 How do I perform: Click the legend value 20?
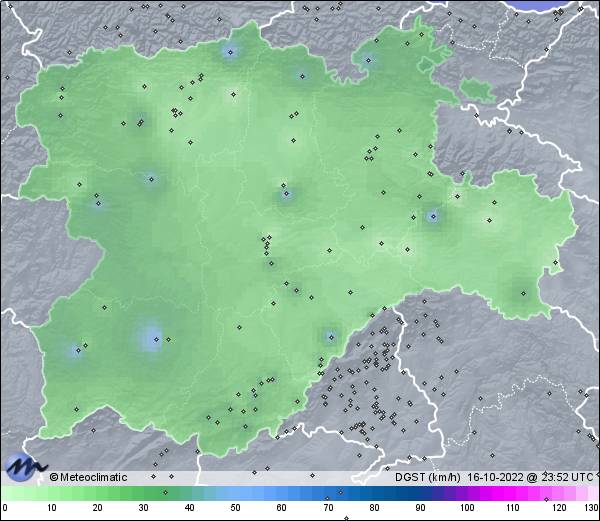[x=97, y=508]
